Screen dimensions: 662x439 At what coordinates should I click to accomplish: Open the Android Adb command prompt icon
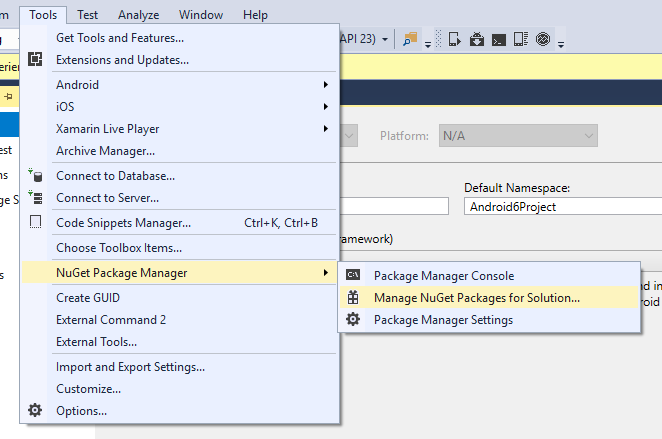pos(499,40)
